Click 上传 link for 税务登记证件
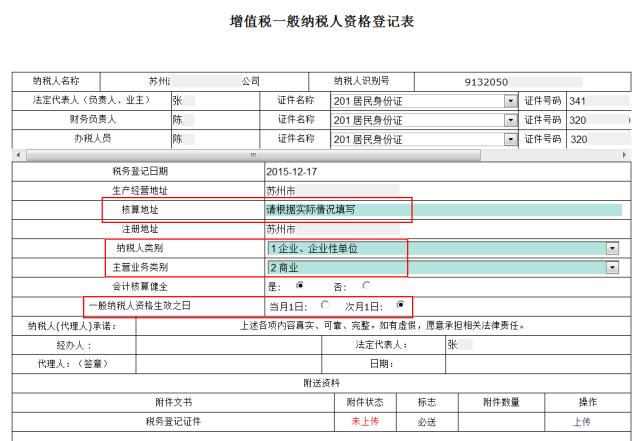 pos(582,422)
